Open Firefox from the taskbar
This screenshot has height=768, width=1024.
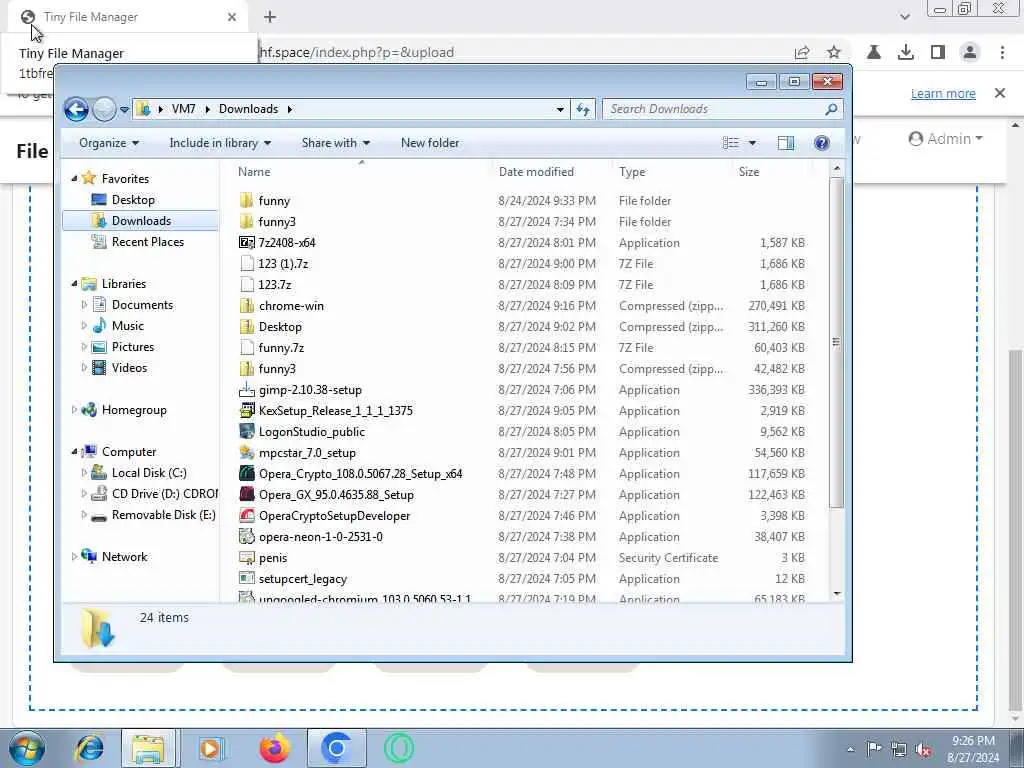point(274,748)
